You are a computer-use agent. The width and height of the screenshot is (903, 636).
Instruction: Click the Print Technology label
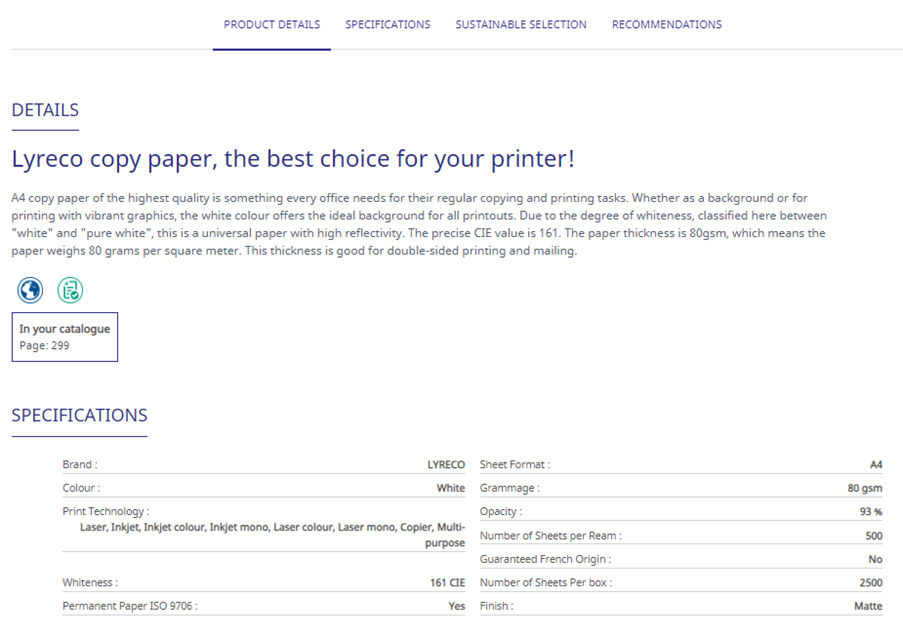coord(105,512)
